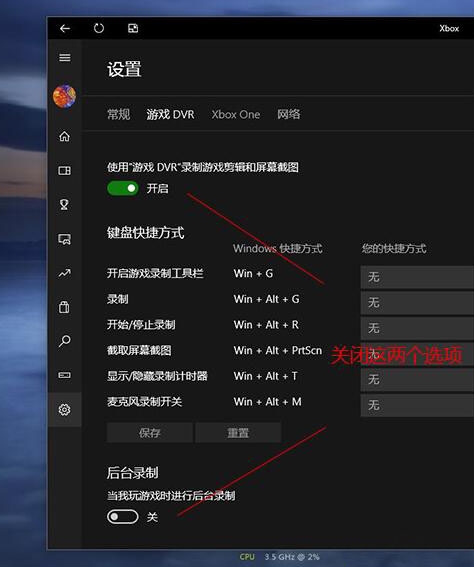Click the Win + Alt + R shortcut text

[x=266, y=325]
